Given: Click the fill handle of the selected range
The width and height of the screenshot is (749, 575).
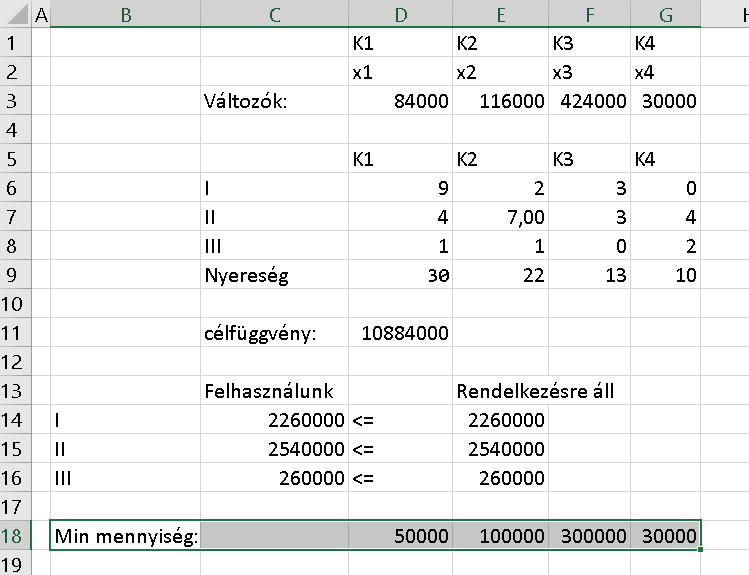Looking at the screenshot, I should 701,549.
